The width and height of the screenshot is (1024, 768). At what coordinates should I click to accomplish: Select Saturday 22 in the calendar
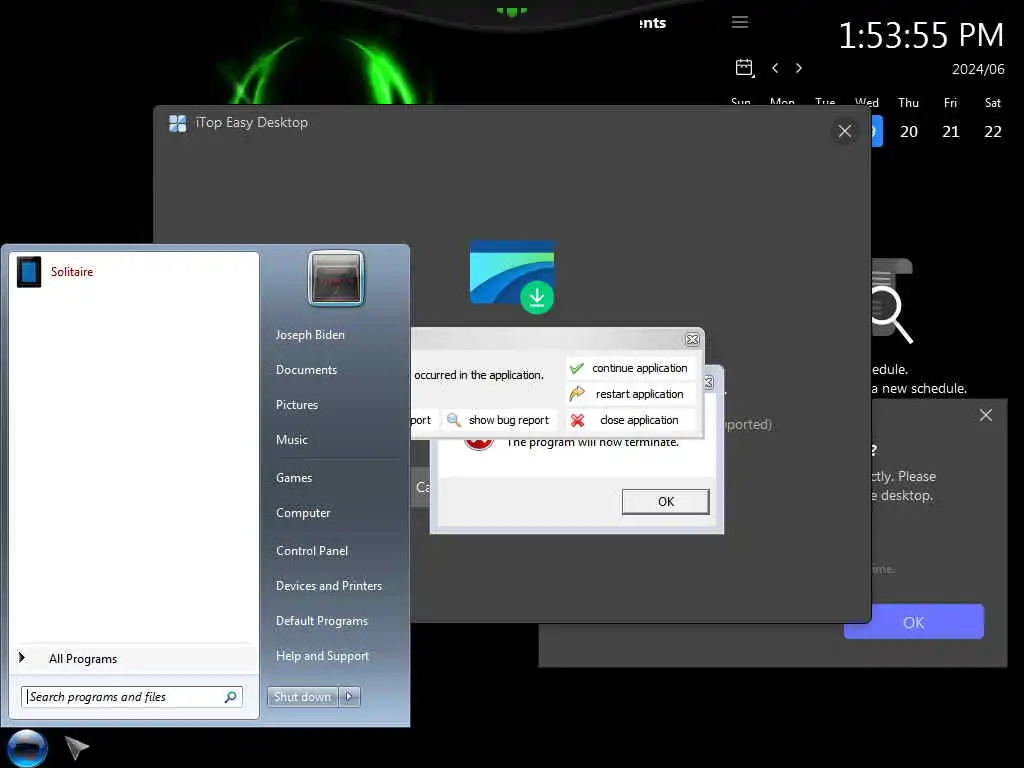point(993,132)
